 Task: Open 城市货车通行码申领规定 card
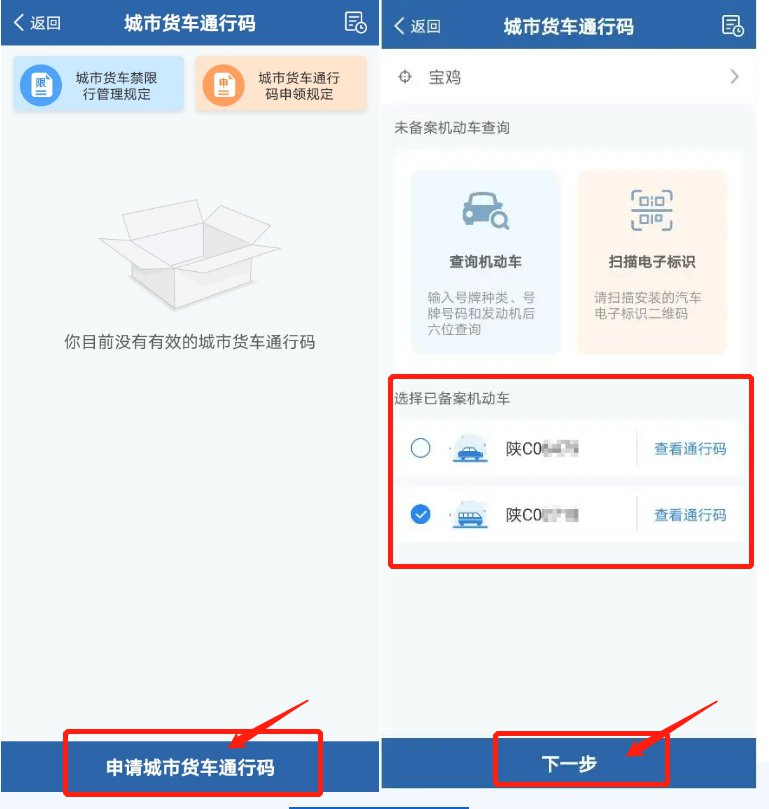tap(281, 84)
